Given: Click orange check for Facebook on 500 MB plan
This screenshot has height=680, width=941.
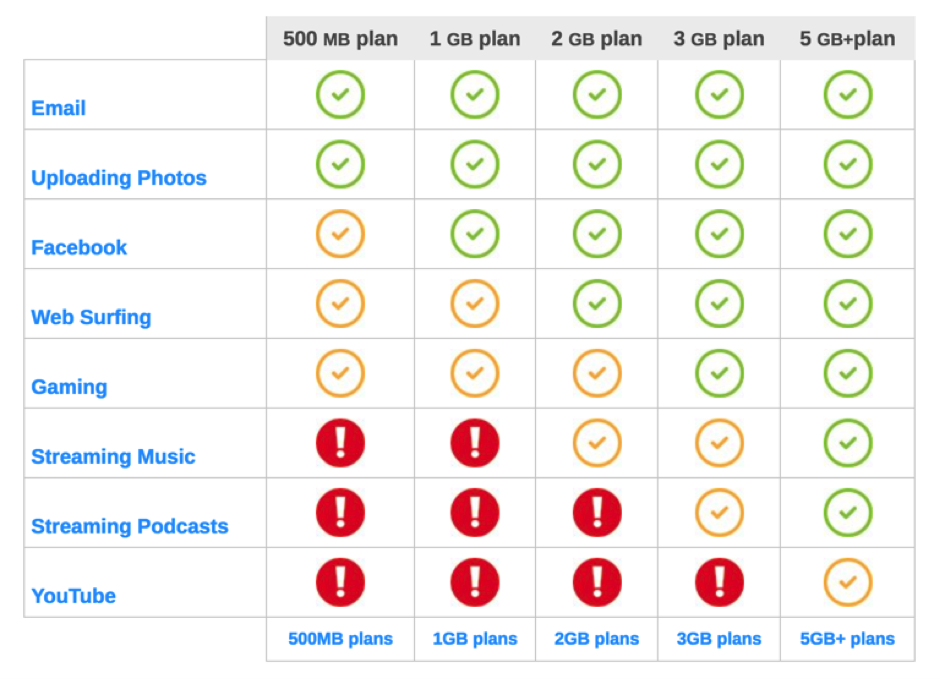Looking at the screenshot, I should [x=340, y=233].
